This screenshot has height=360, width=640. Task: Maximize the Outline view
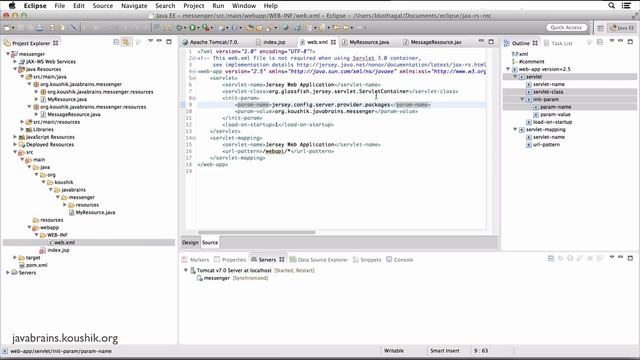point(630,41)
